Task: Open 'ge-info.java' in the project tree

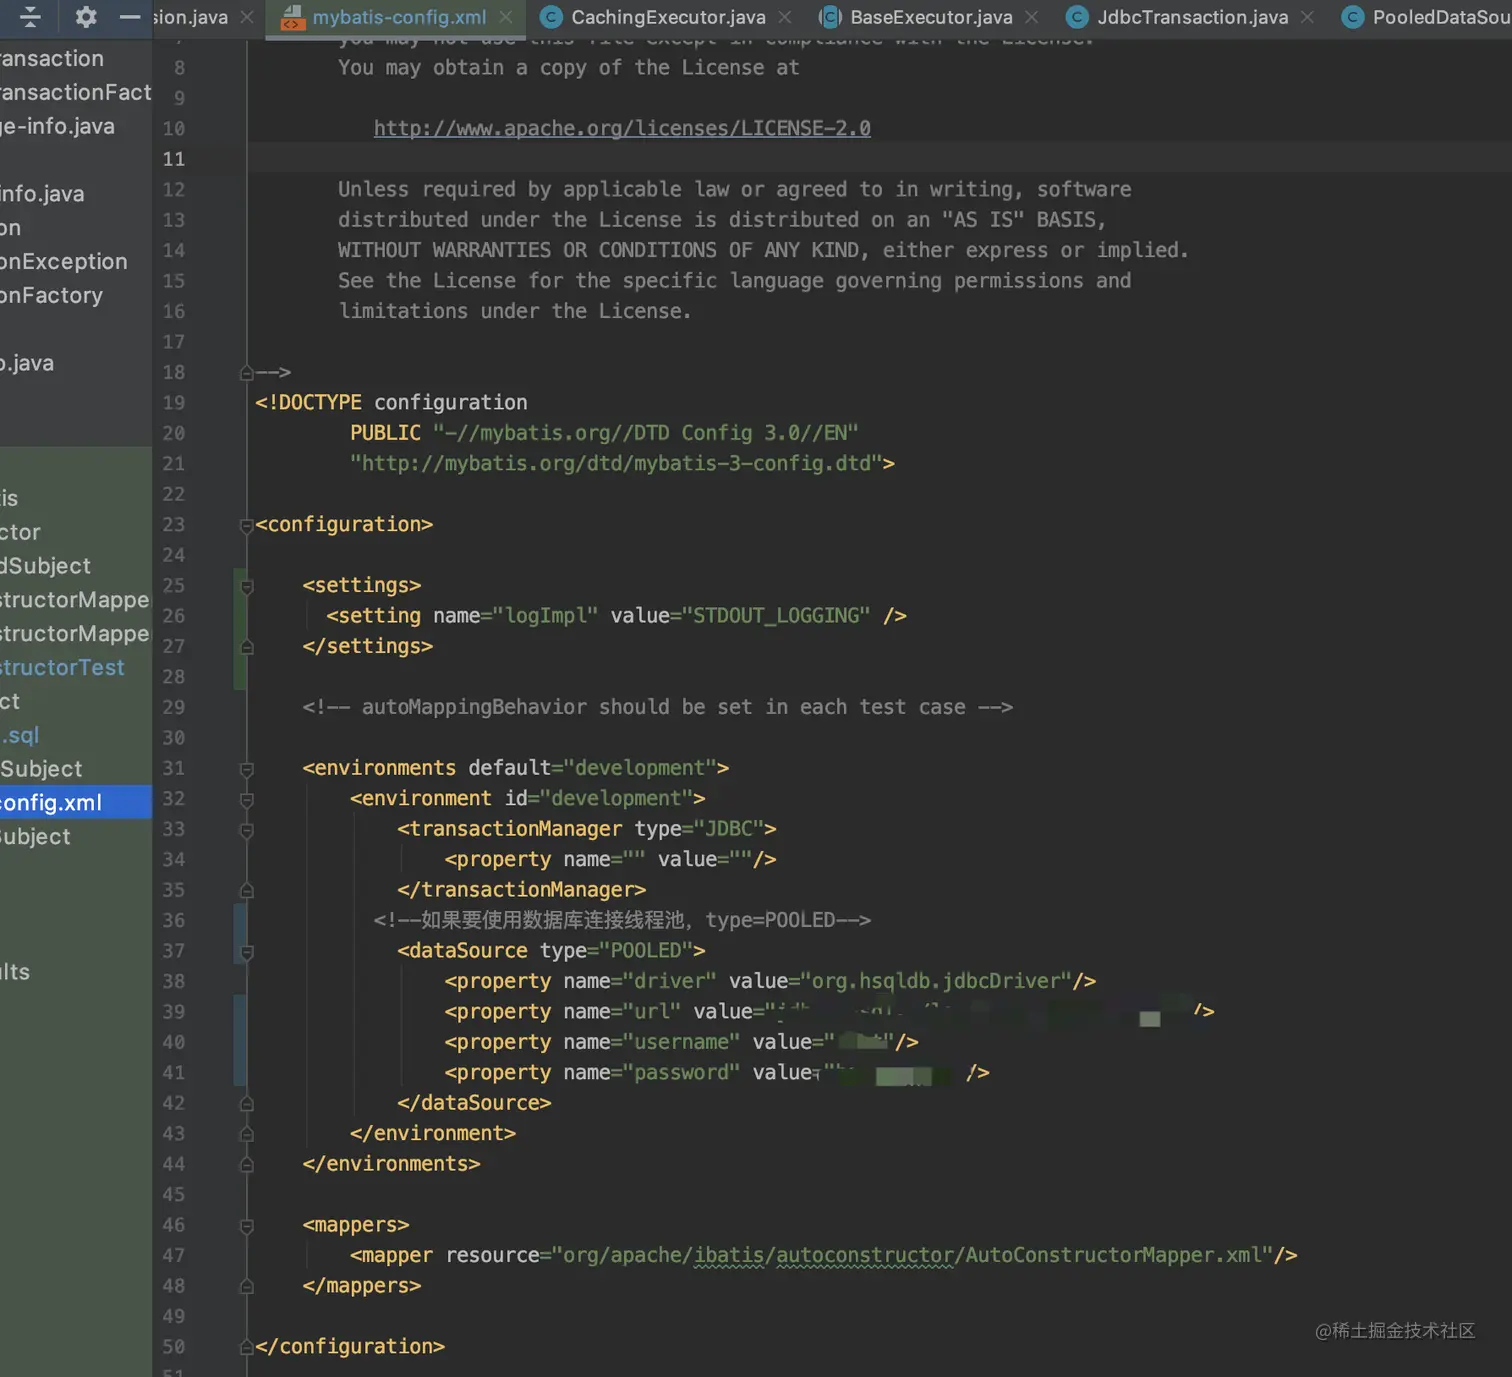Action: pos(57,126)
